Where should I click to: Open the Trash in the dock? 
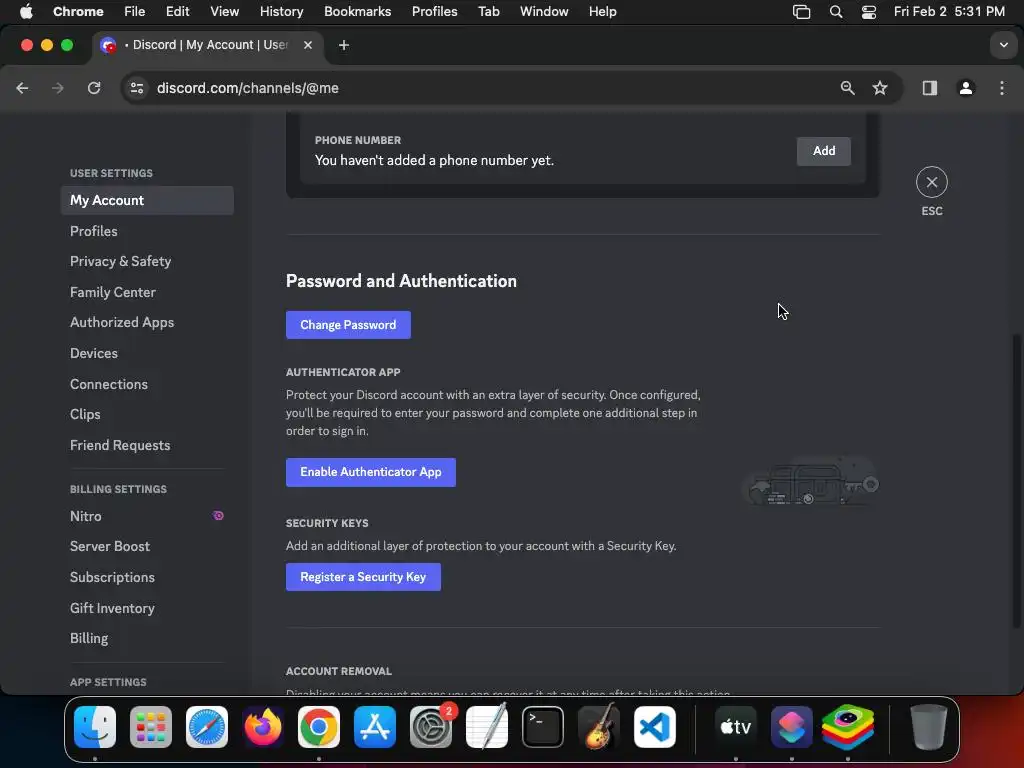[x=928, y=727]
